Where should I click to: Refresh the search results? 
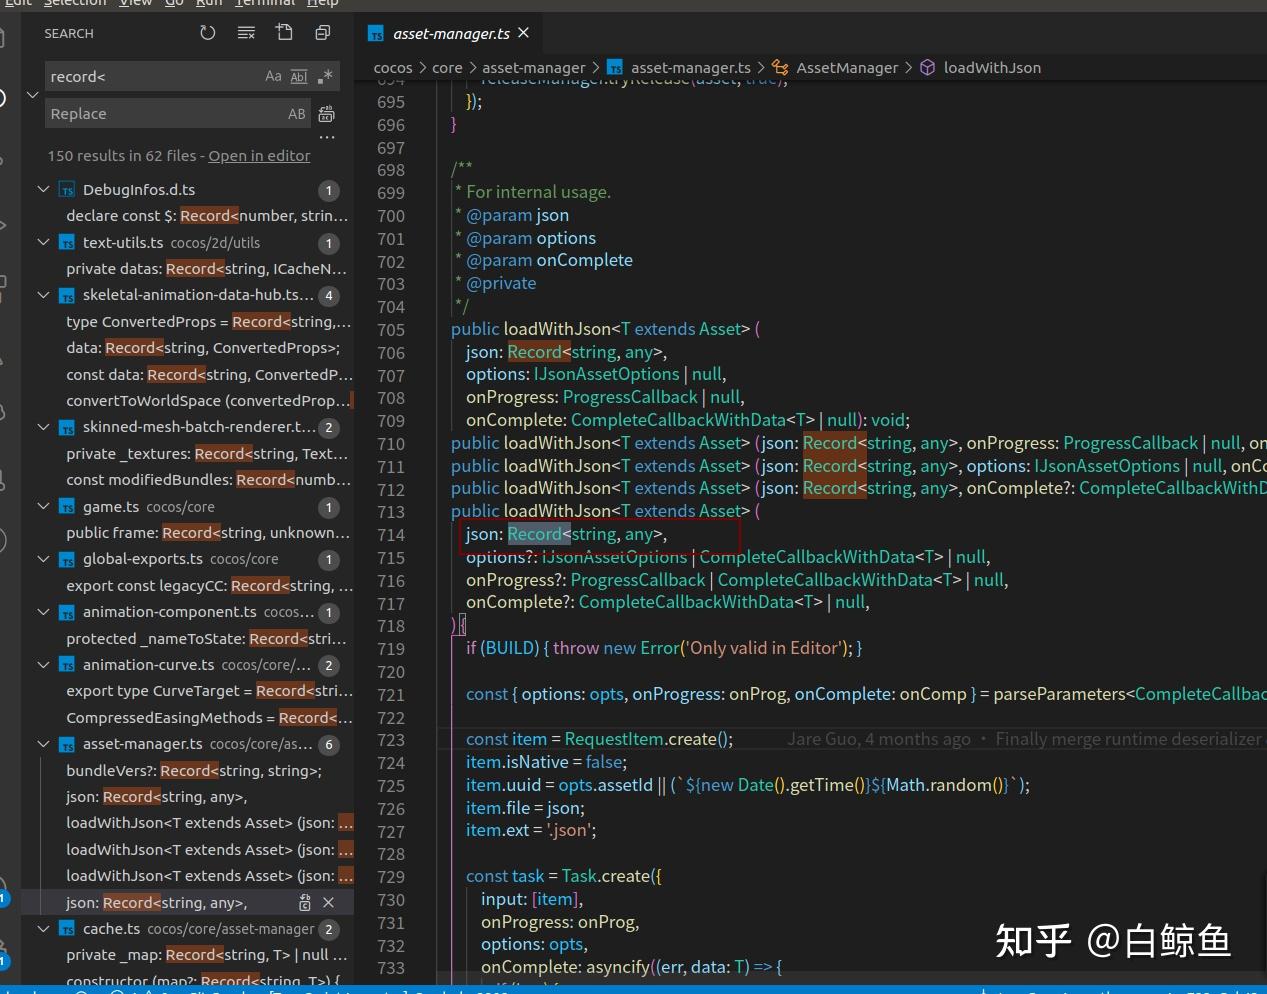[207, 33]
